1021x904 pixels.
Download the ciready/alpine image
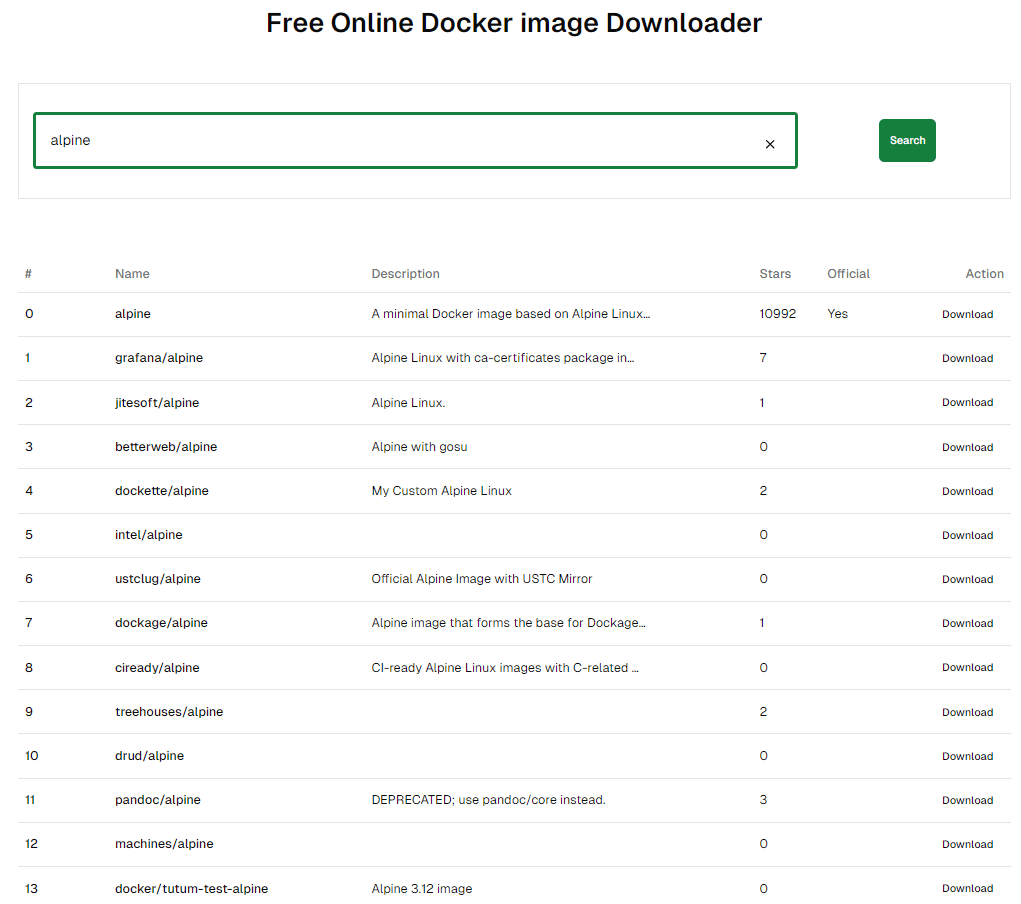tap(967, 667)
